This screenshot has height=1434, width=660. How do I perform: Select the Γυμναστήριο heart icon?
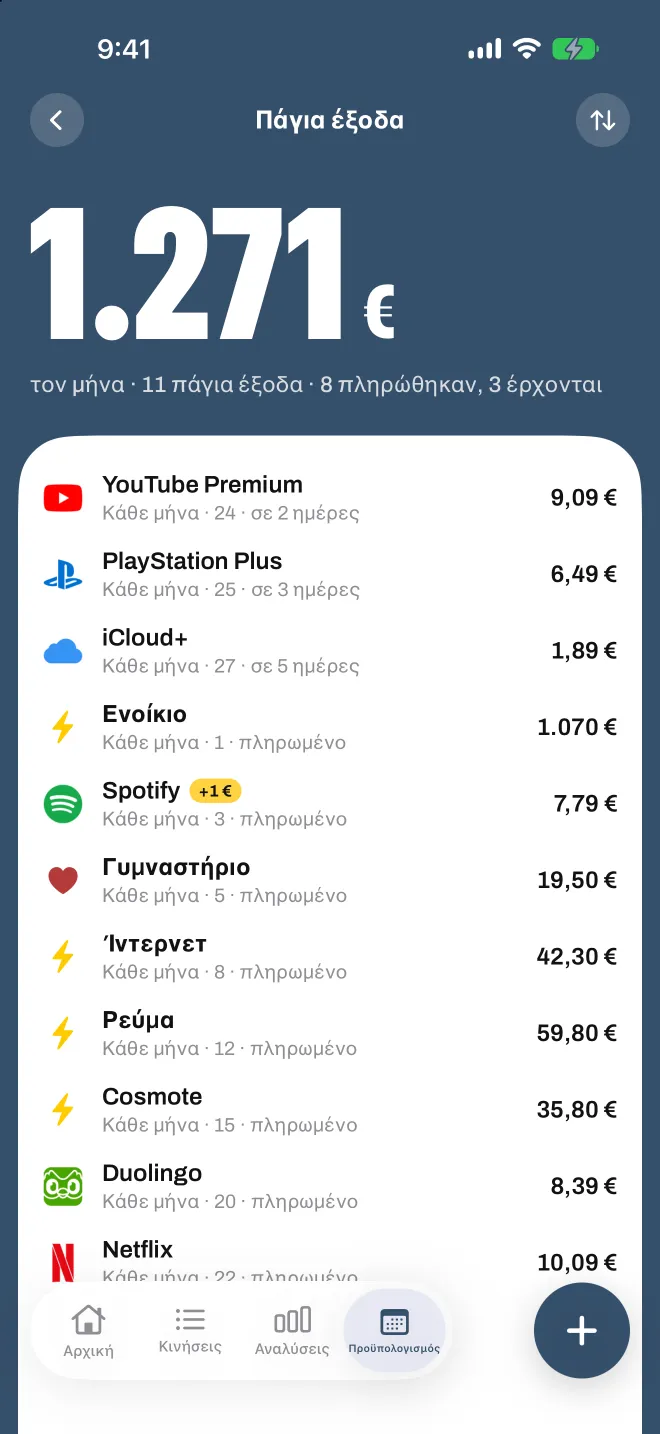tap(63, 881)
